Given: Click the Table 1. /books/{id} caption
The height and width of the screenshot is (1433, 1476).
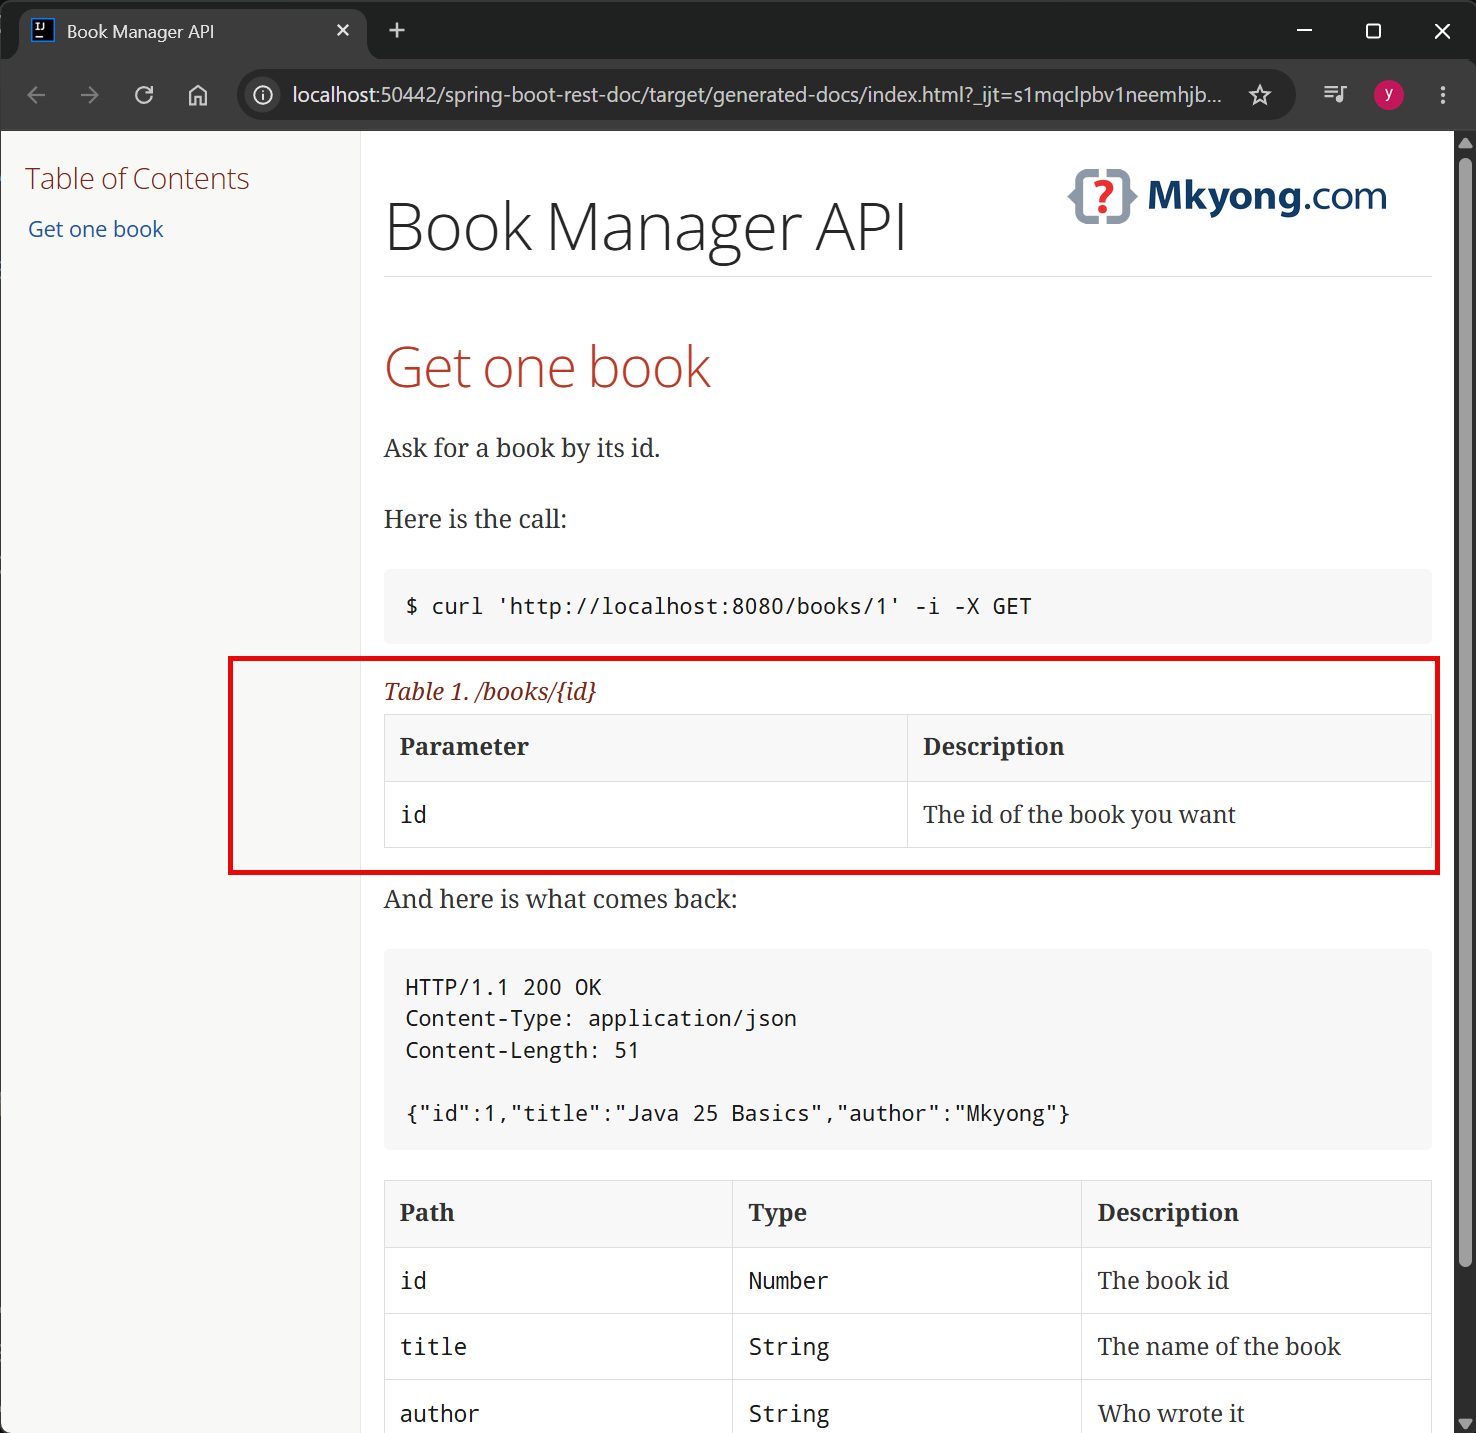Looking at the screenshot, I should (490, 691).
